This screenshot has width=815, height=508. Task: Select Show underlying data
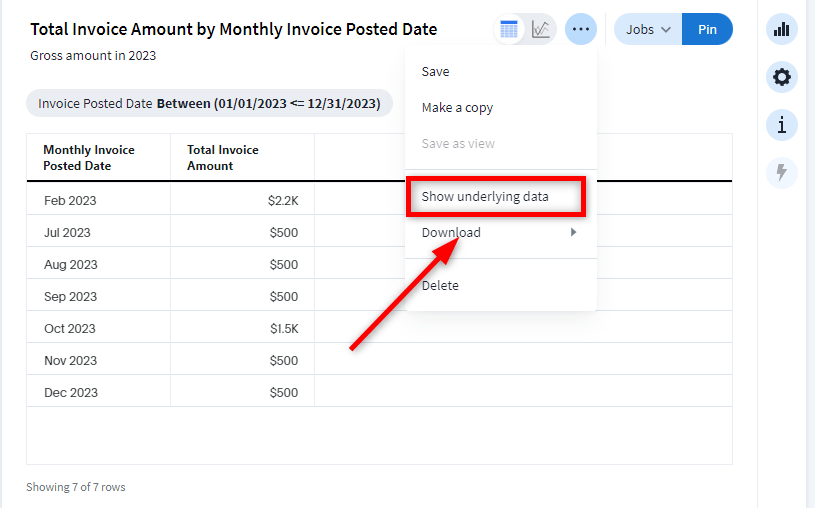[x=485, y=197]
